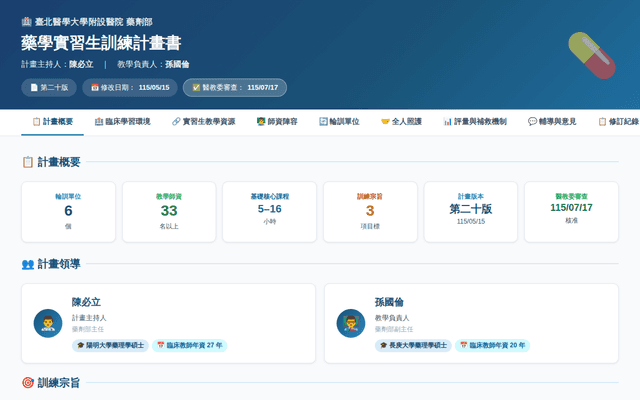Click the hospital building icon in header
This screenshot has height=400, width=640.
click(x=27, y=22)
